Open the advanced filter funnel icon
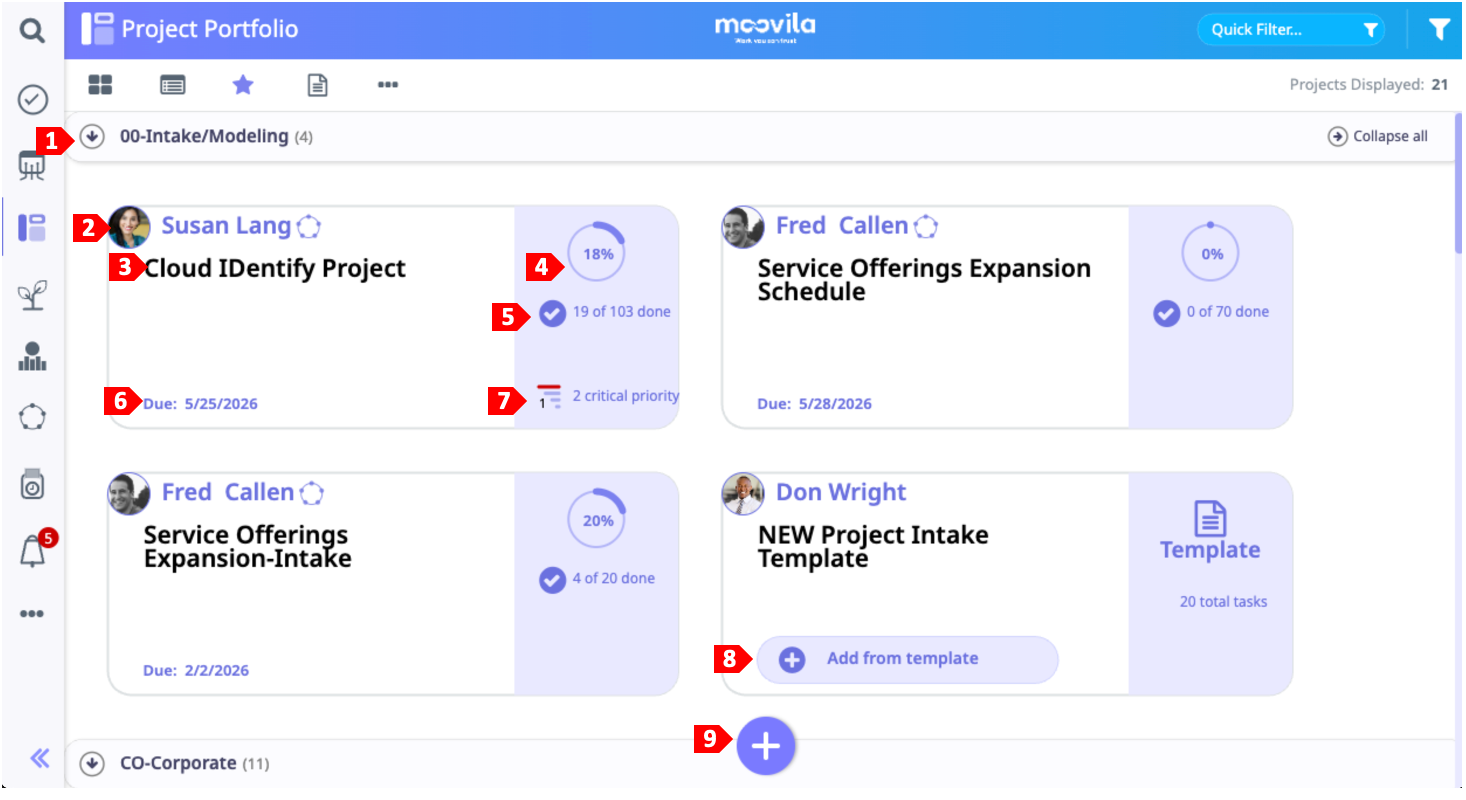This screenshot has height=800, width=1466. coord(1439,30)
